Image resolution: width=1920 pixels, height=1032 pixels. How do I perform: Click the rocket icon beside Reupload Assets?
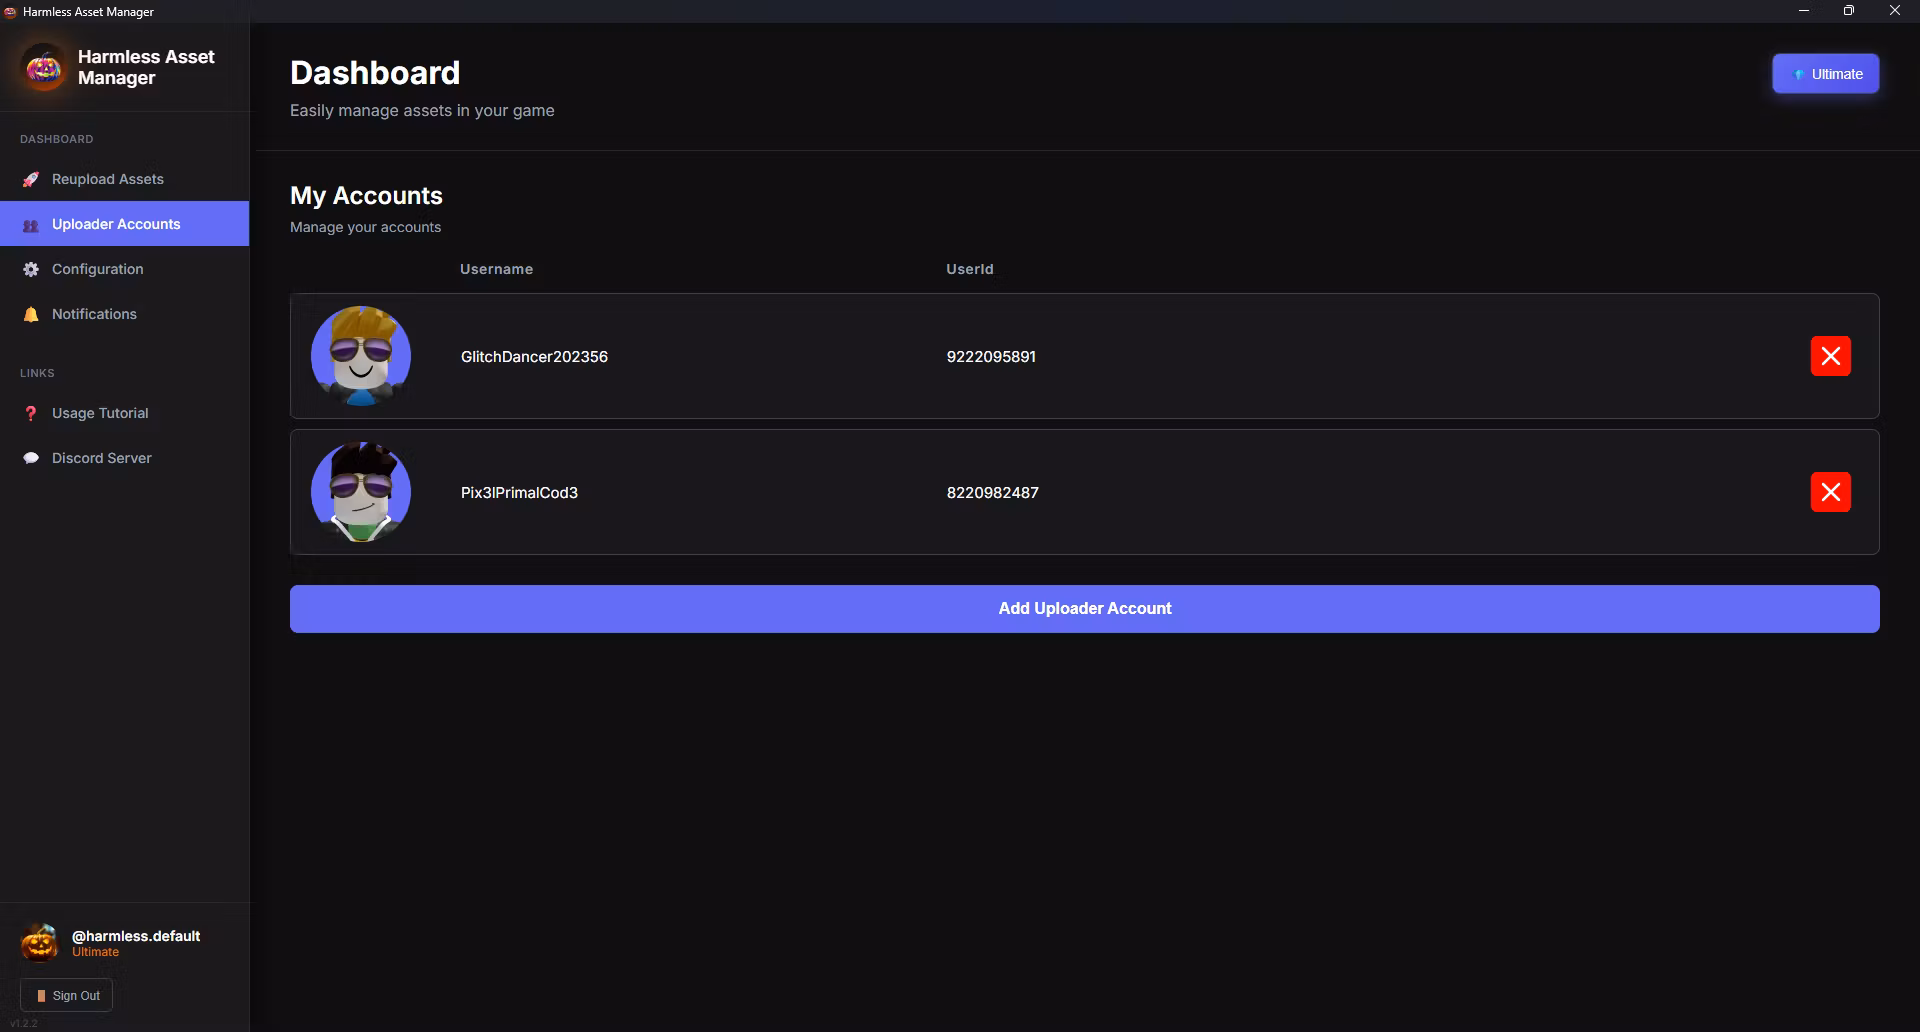point(31,179)
